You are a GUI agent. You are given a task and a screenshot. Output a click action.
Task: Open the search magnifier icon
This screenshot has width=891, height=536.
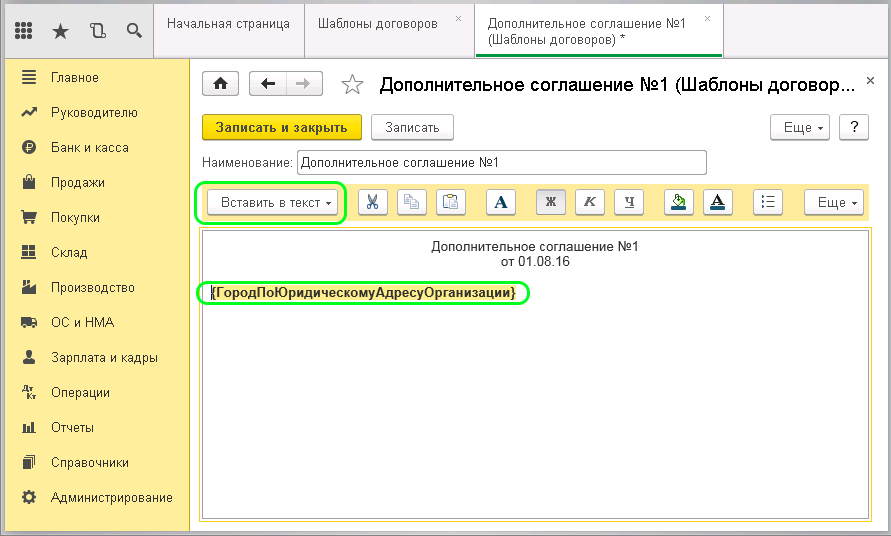(134, 31)
